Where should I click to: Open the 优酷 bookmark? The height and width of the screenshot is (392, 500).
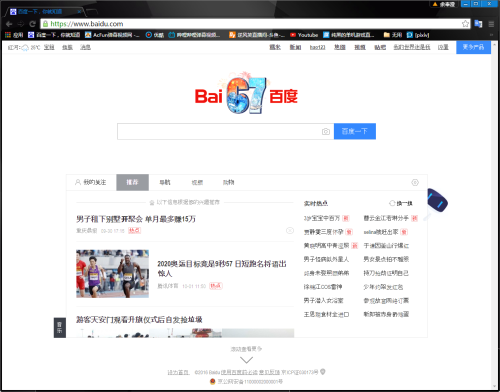[155, 35]
